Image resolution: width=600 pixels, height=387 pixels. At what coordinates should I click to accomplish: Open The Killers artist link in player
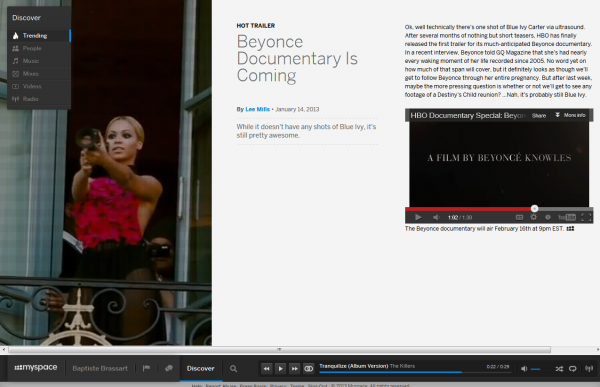pyautogui.click(x=402, y=366)
